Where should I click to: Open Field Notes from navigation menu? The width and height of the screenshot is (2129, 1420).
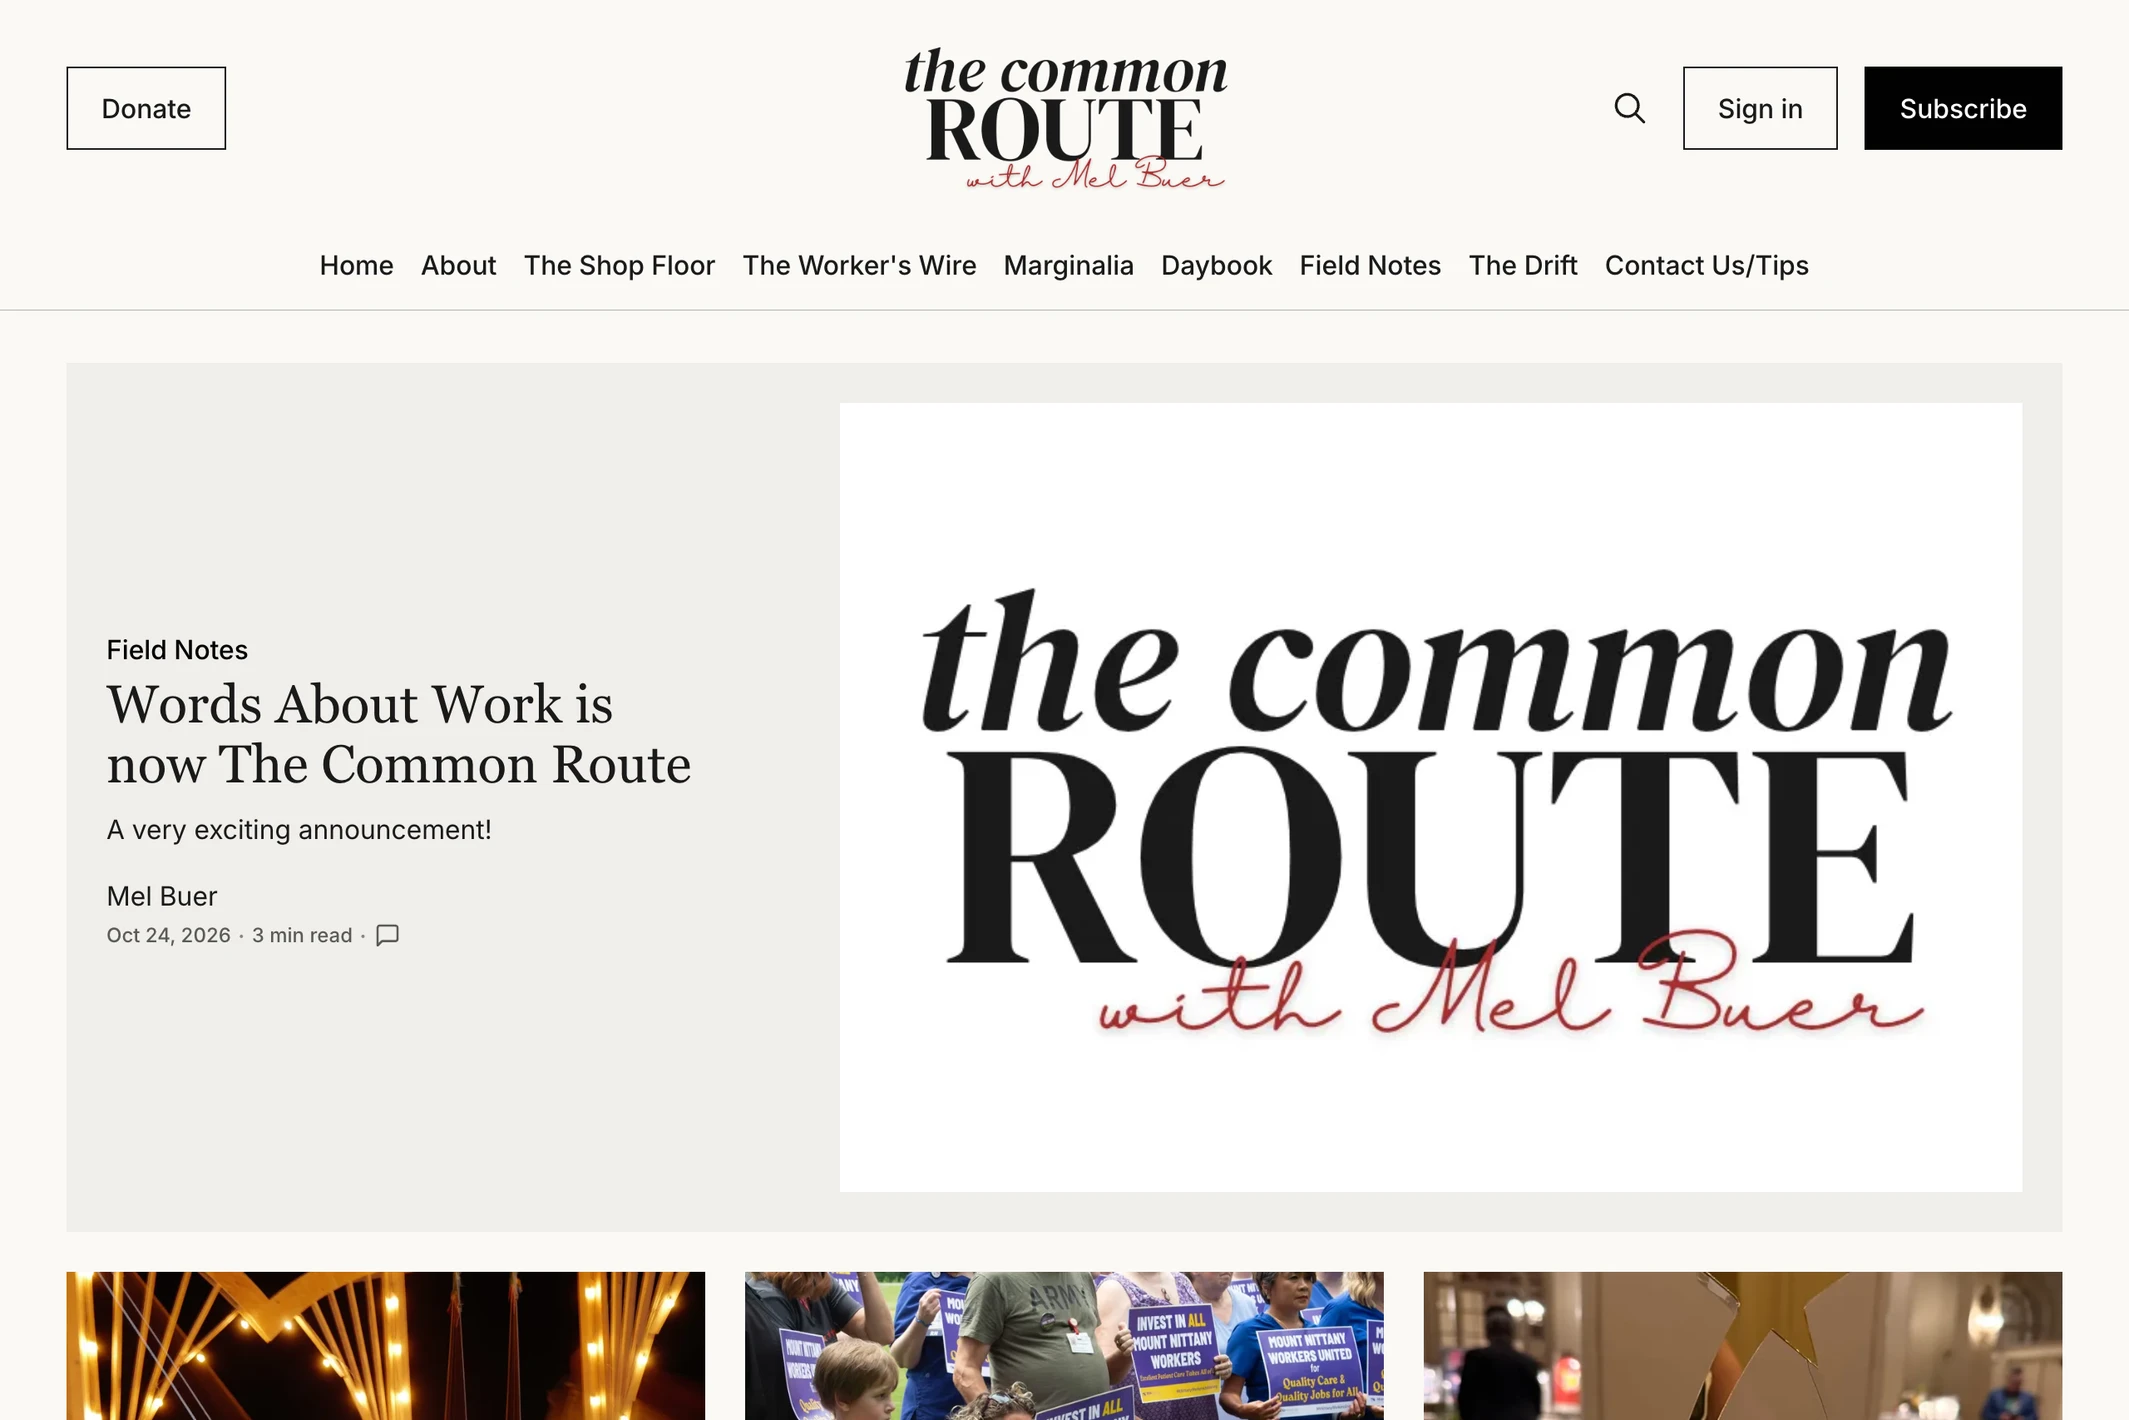click(1370, 265)
